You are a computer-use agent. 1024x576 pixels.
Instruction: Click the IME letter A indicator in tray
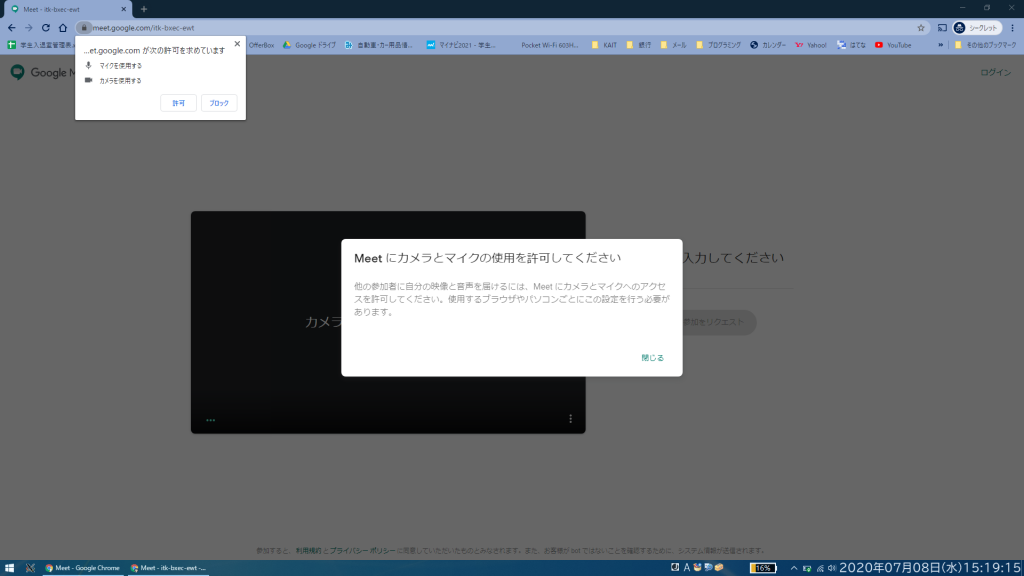click(686, 568)
